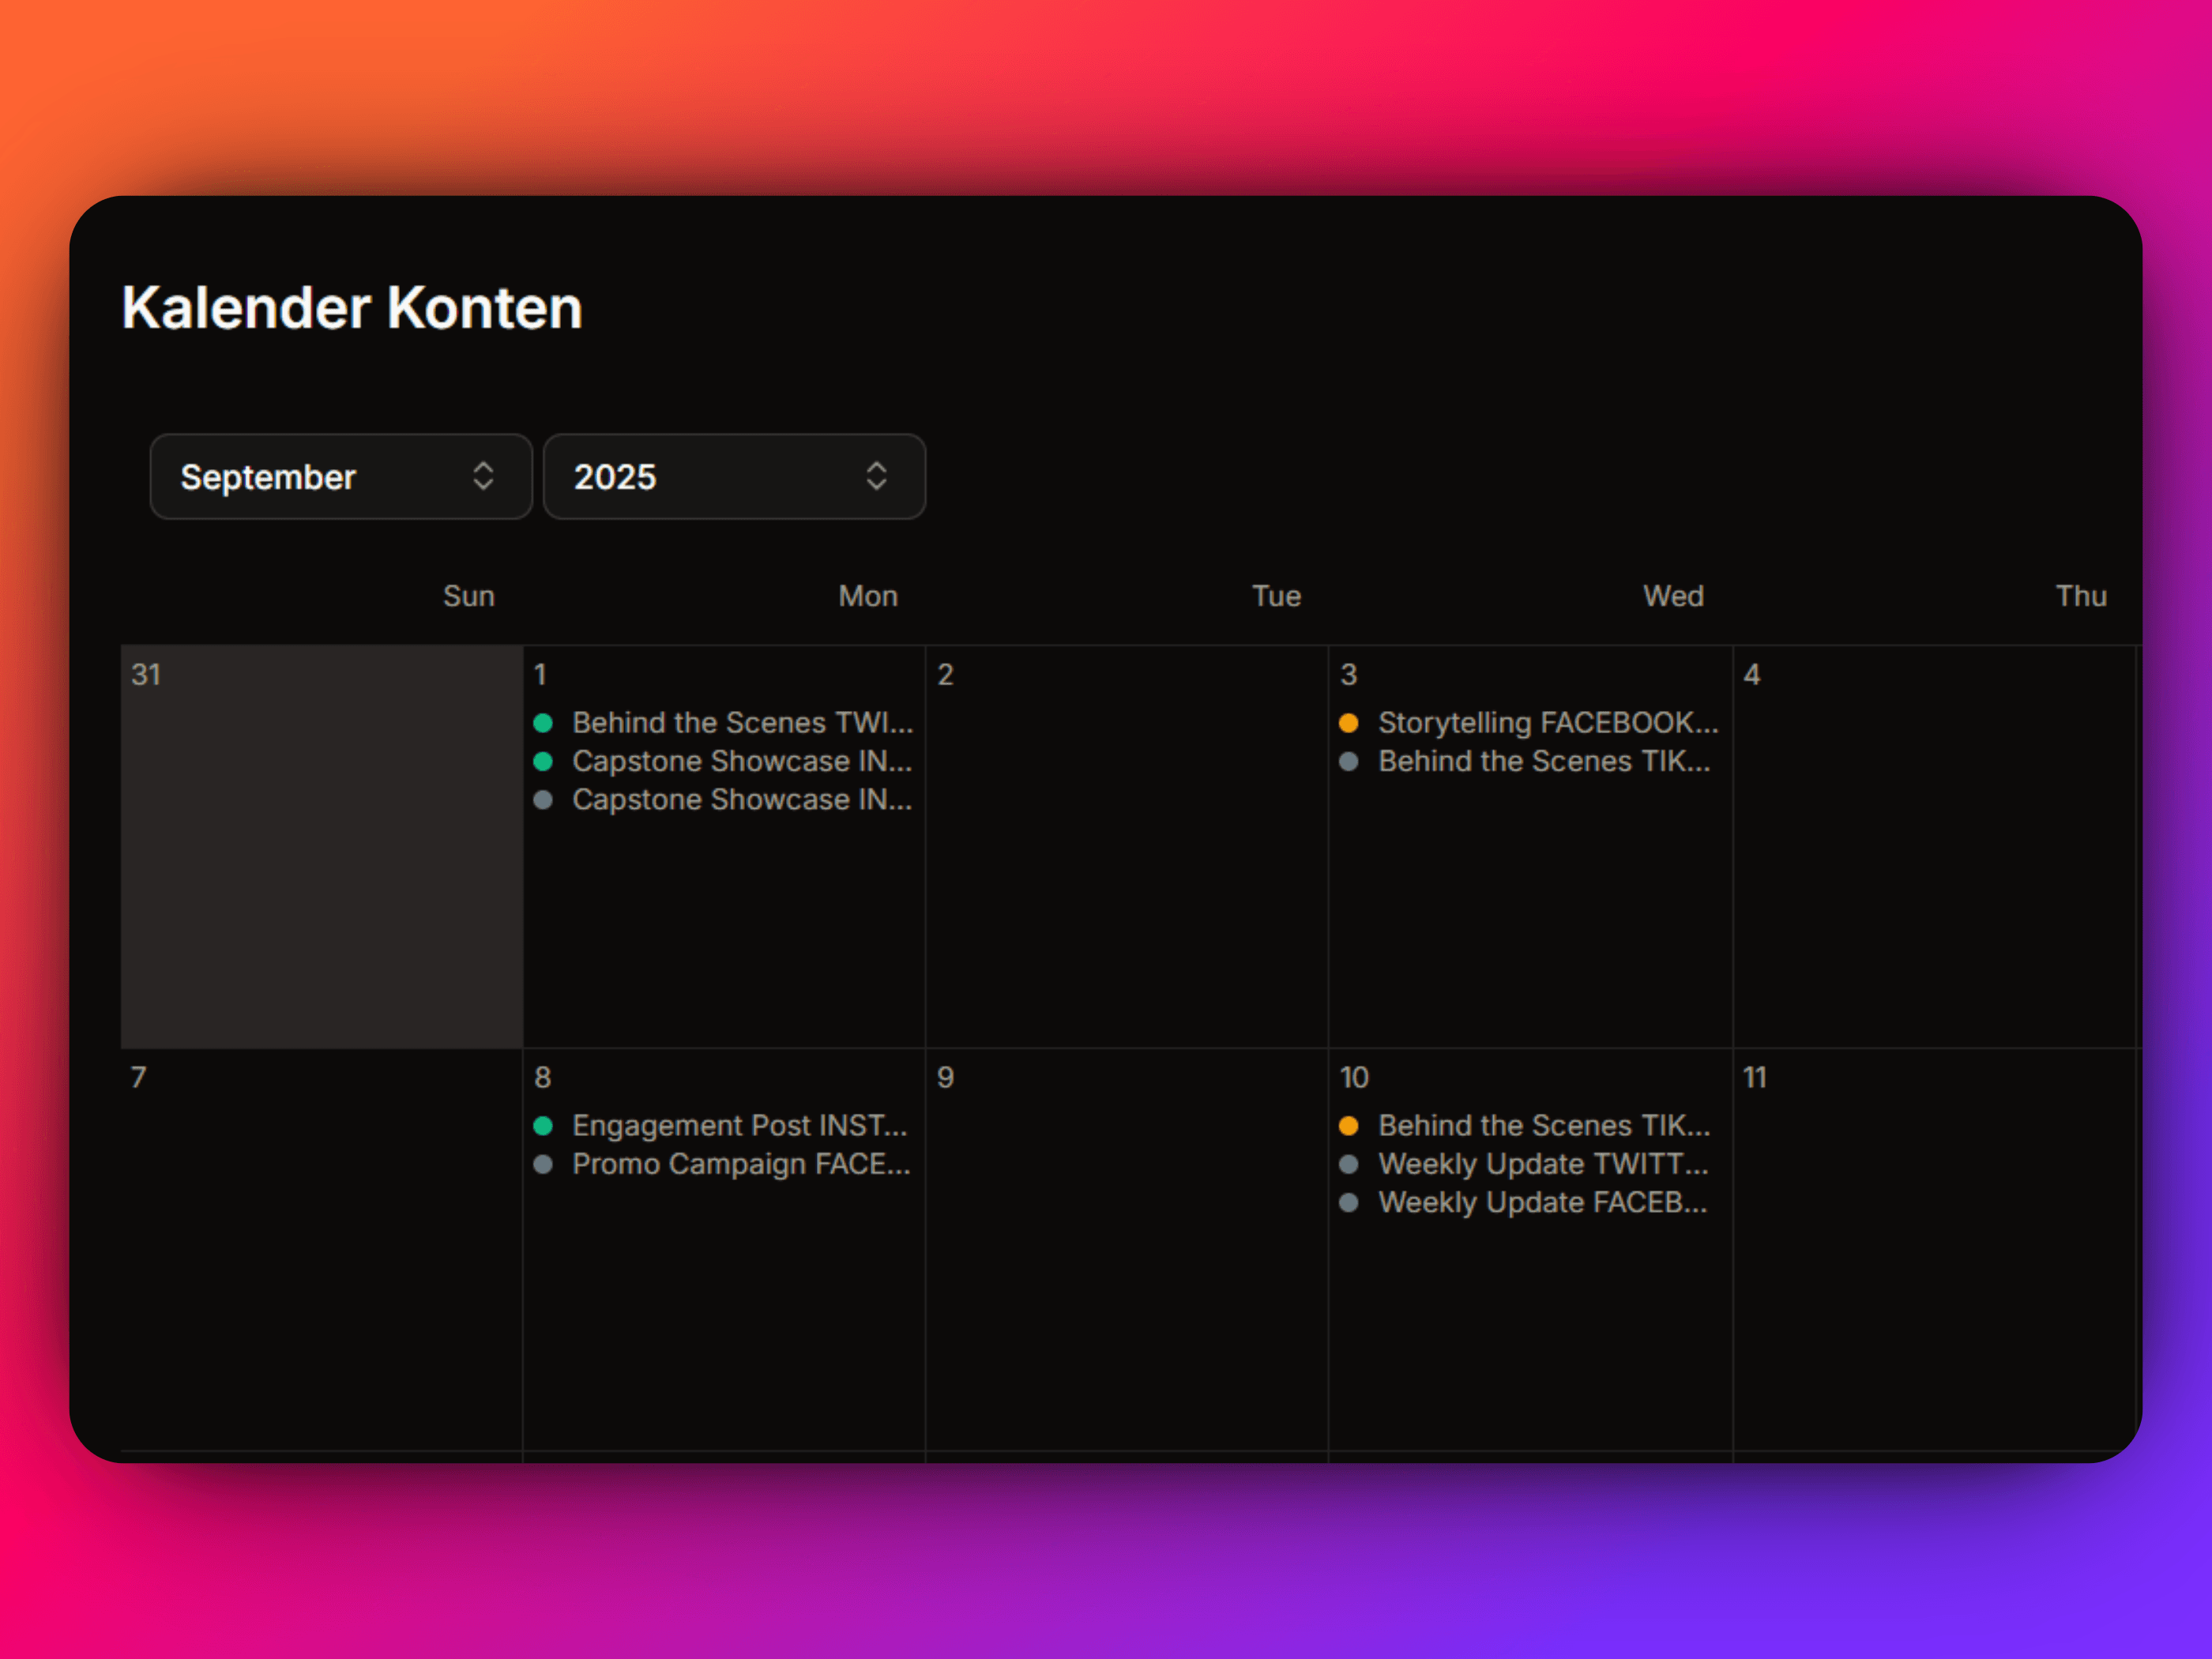
Task: Select empty day 2 calendar cell
Action: pyautogui.click(x=1126, y=860)
